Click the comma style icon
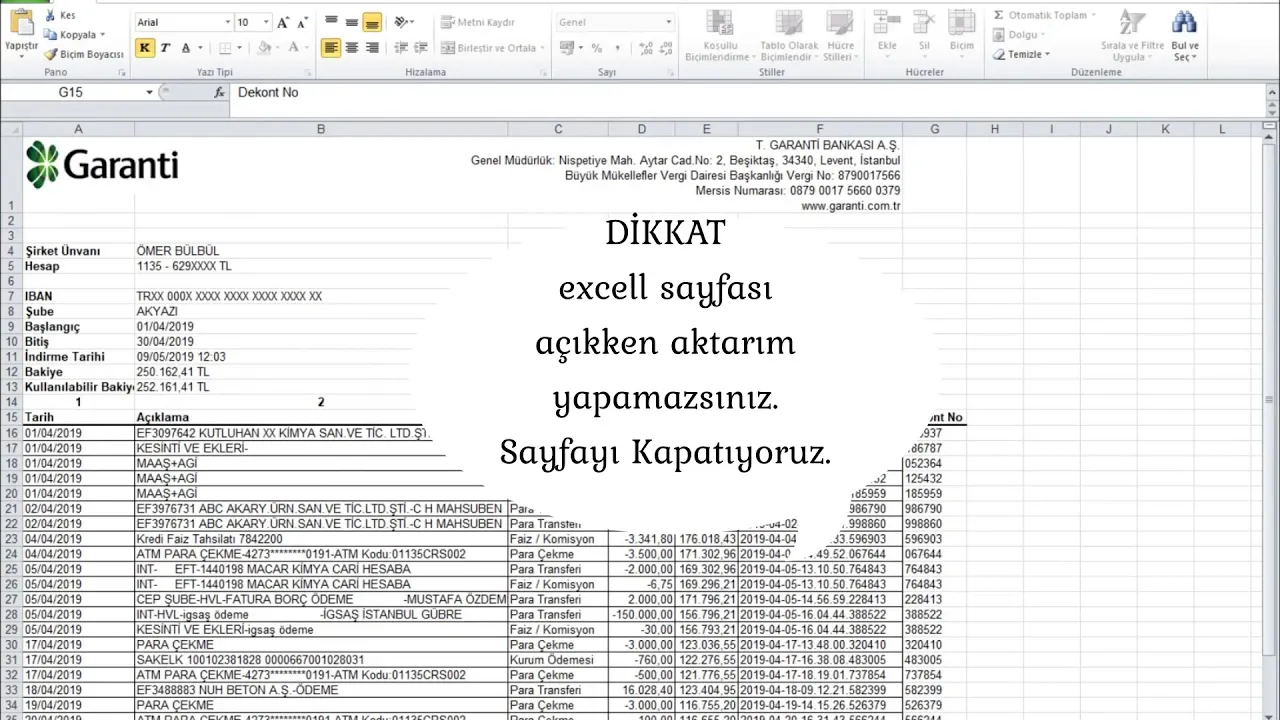The height and width of the screenshot is (720, 1280). click(617, 47)
